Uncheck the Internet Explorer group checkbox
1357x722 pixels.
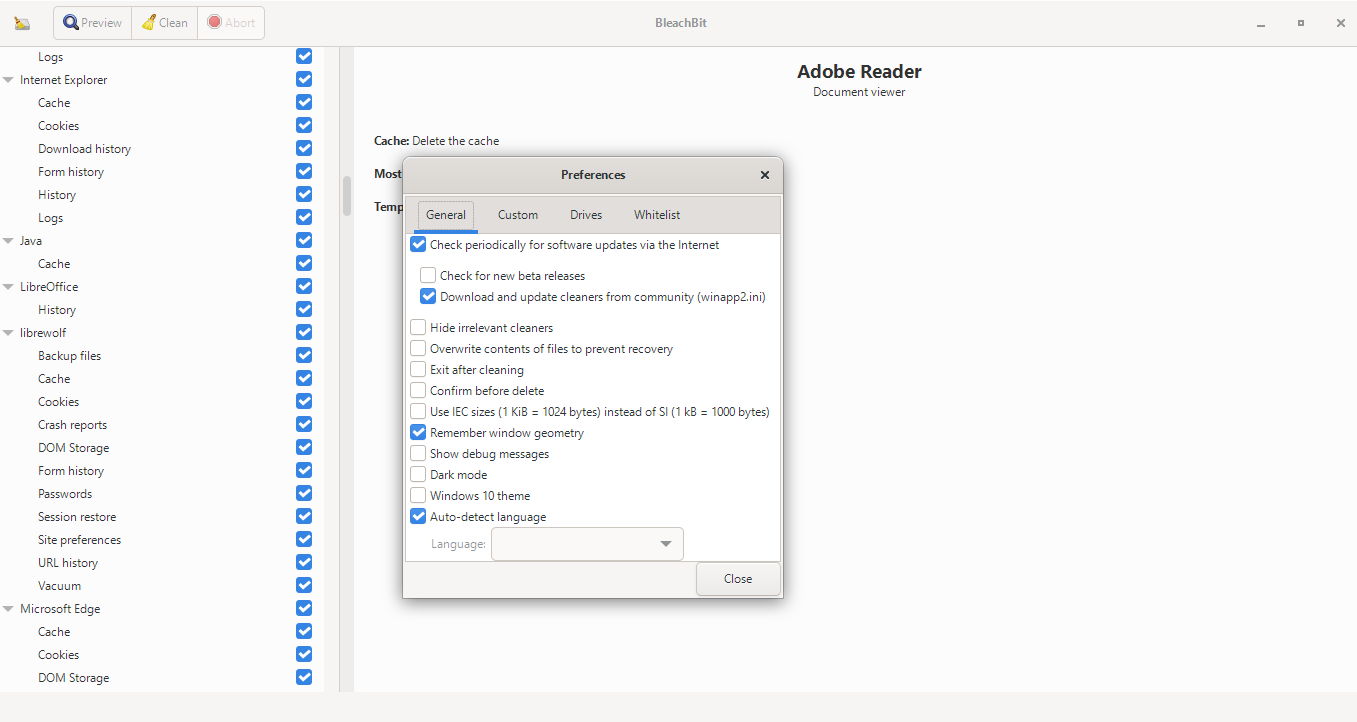click(304, 79)
